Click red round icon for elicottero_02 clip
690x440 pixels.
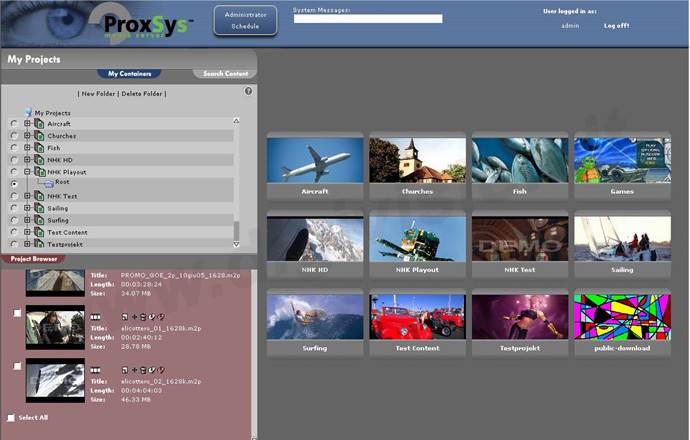[x=161, y=370]
